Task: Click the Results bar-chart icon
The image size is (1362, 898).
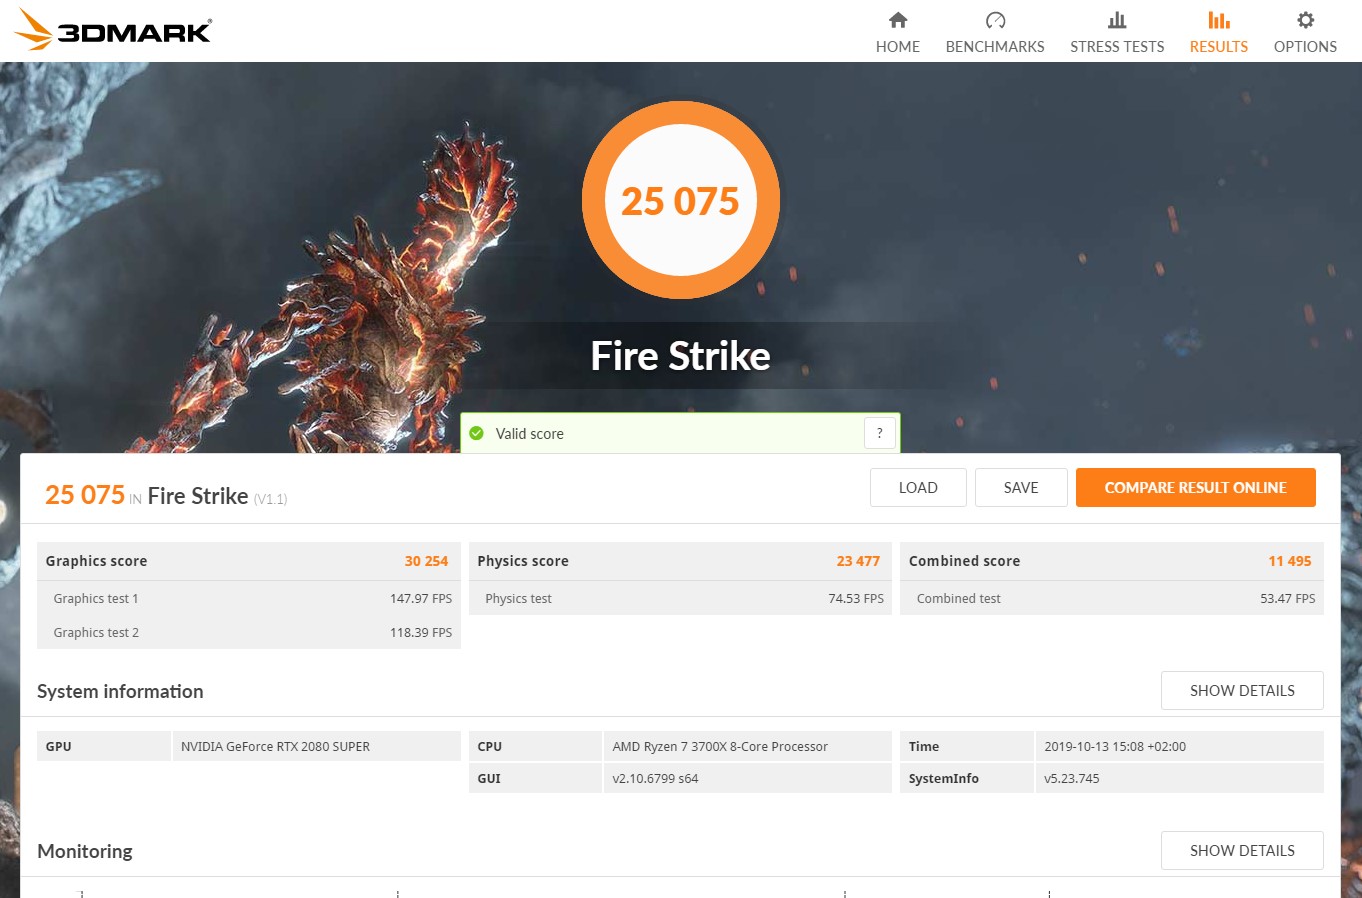Action: (x=1219, y=20)
